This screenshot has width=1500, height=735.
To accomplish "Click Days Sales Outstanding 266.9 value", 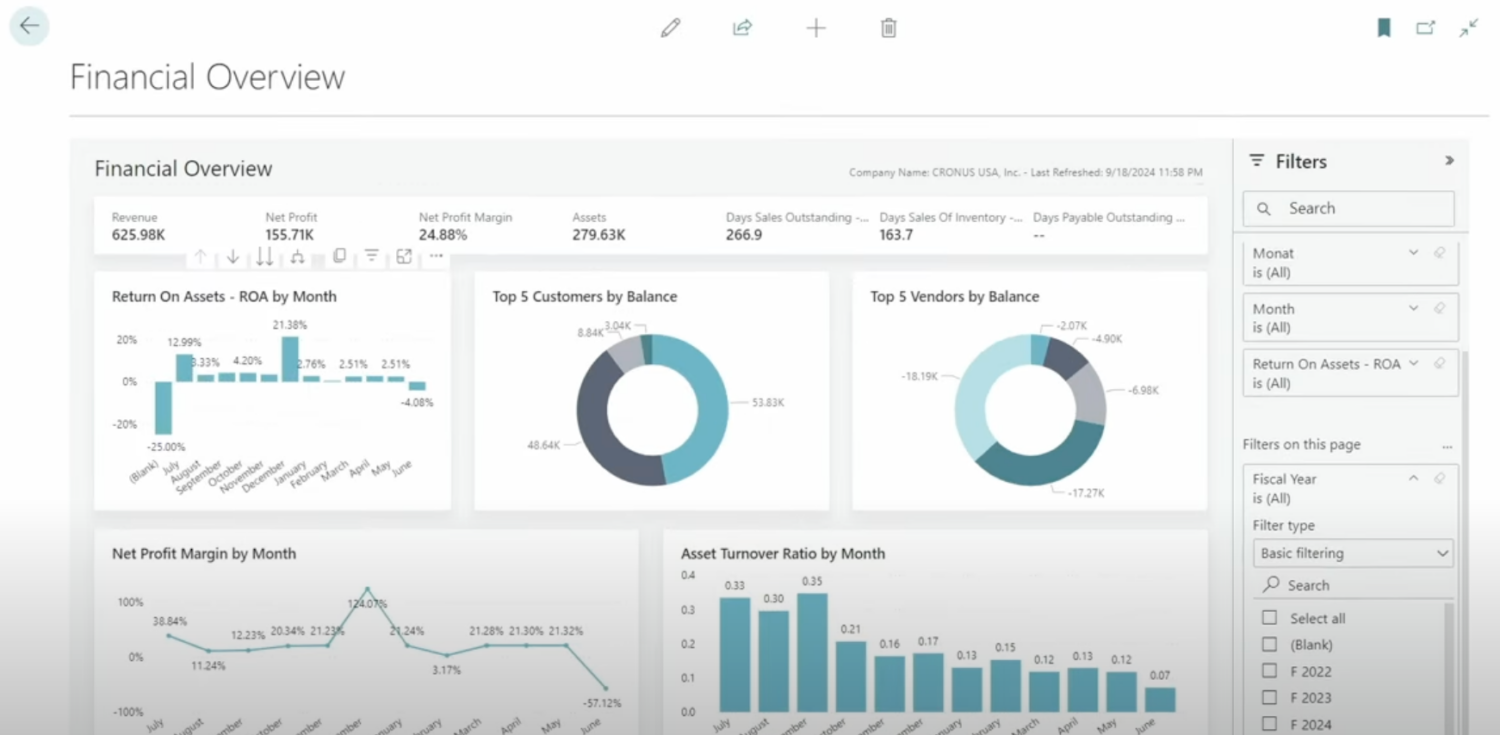I will tap(744, 235).
